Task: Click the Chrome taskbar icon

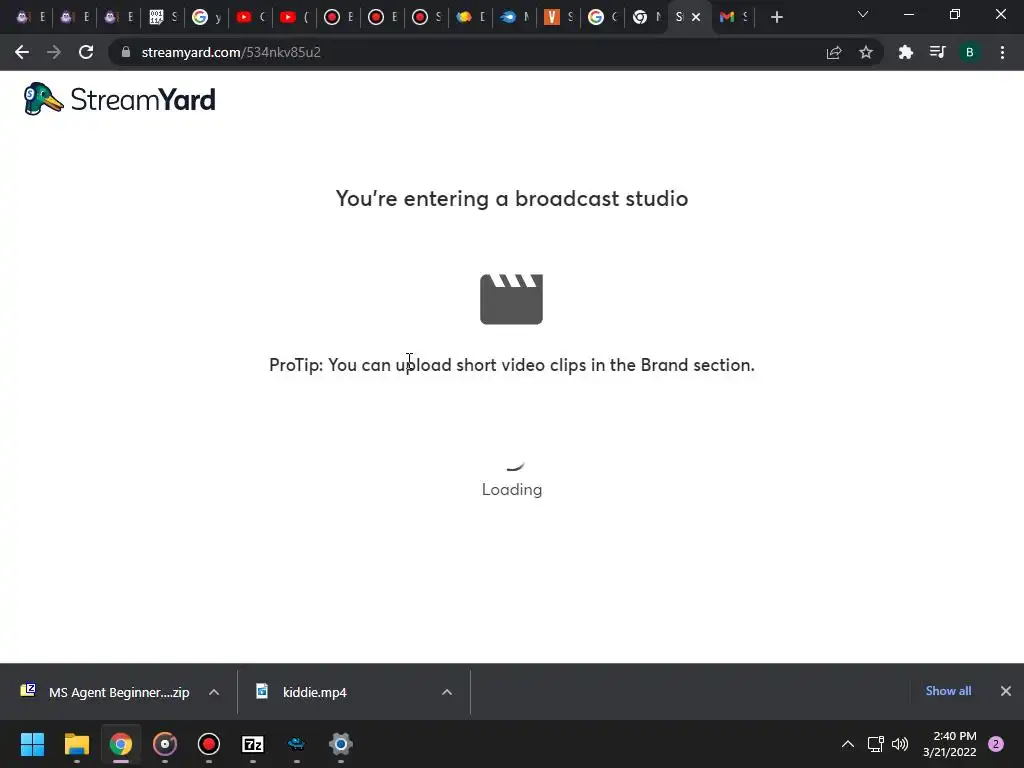Action: point(121,744)
